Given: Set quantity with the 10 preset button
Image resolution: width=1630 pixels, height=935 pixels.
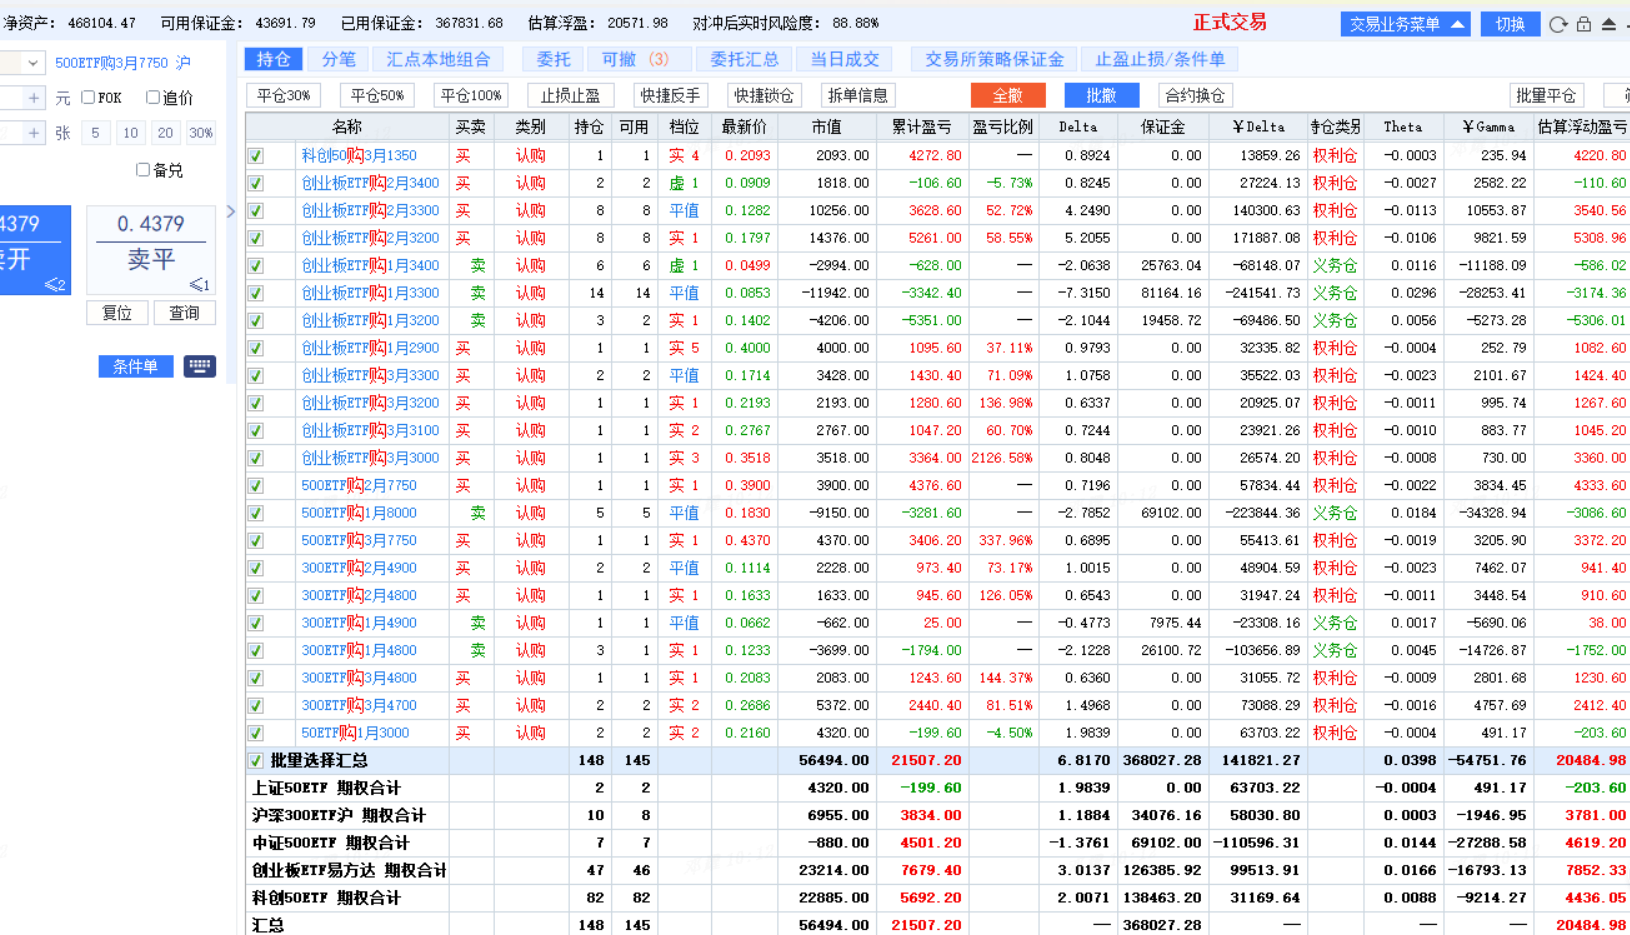Looking at the screenshot, I should (x=131, y=133).
